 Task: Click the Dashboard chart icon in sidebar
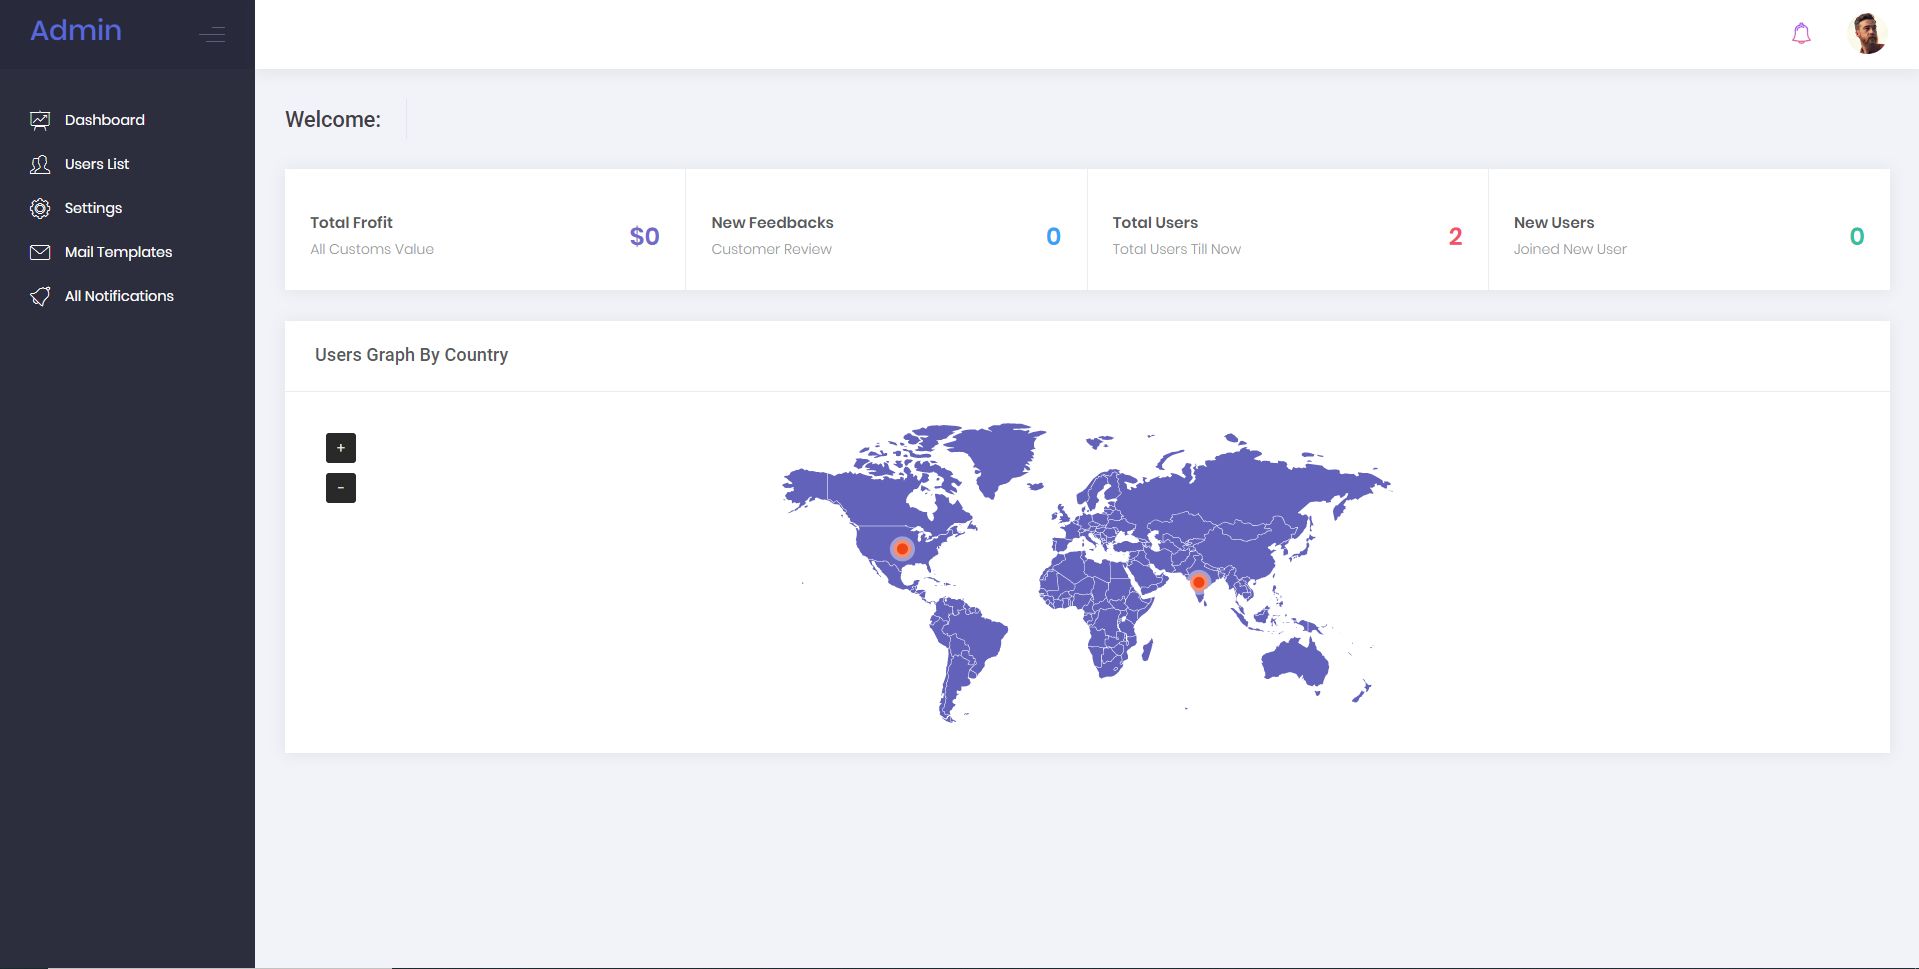(40, 120)
